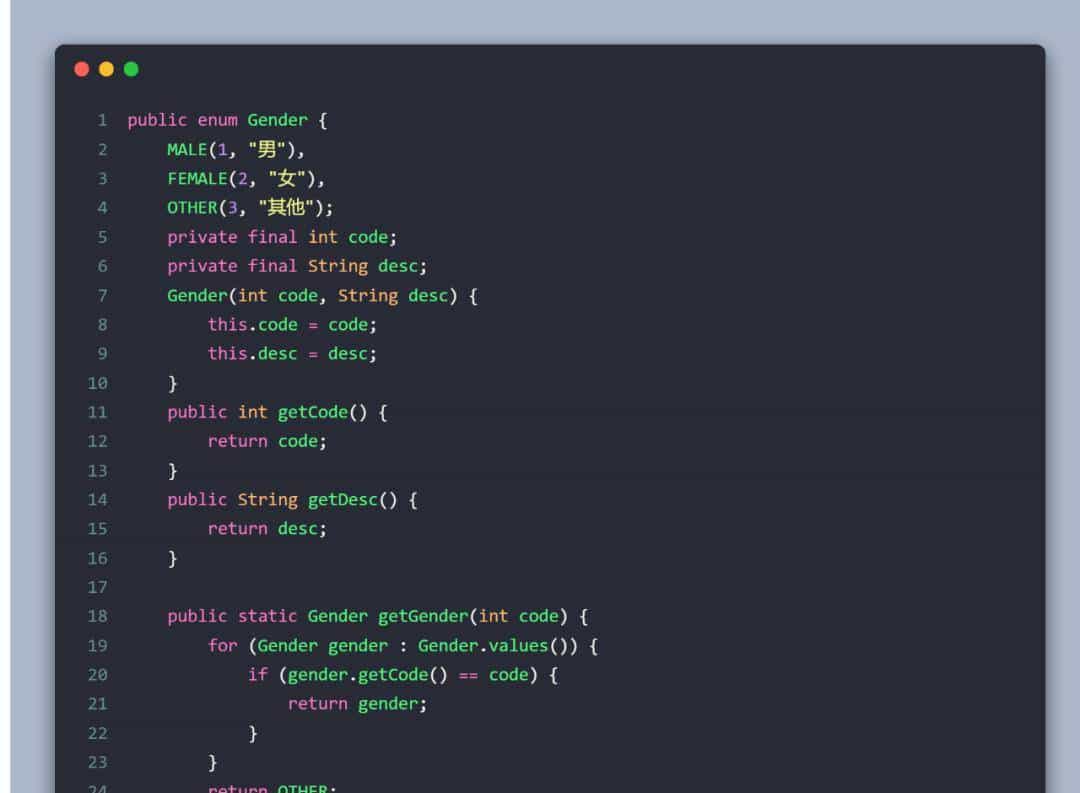Click line number 23
1080x793 pixels.
point(97,762)
